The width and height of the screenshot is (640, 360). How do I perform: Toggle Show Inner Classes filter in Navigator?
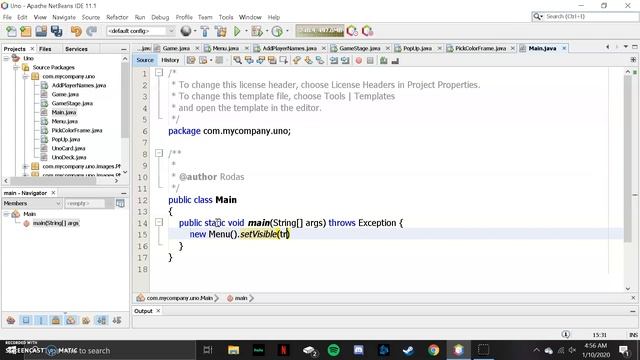(71, 320)
